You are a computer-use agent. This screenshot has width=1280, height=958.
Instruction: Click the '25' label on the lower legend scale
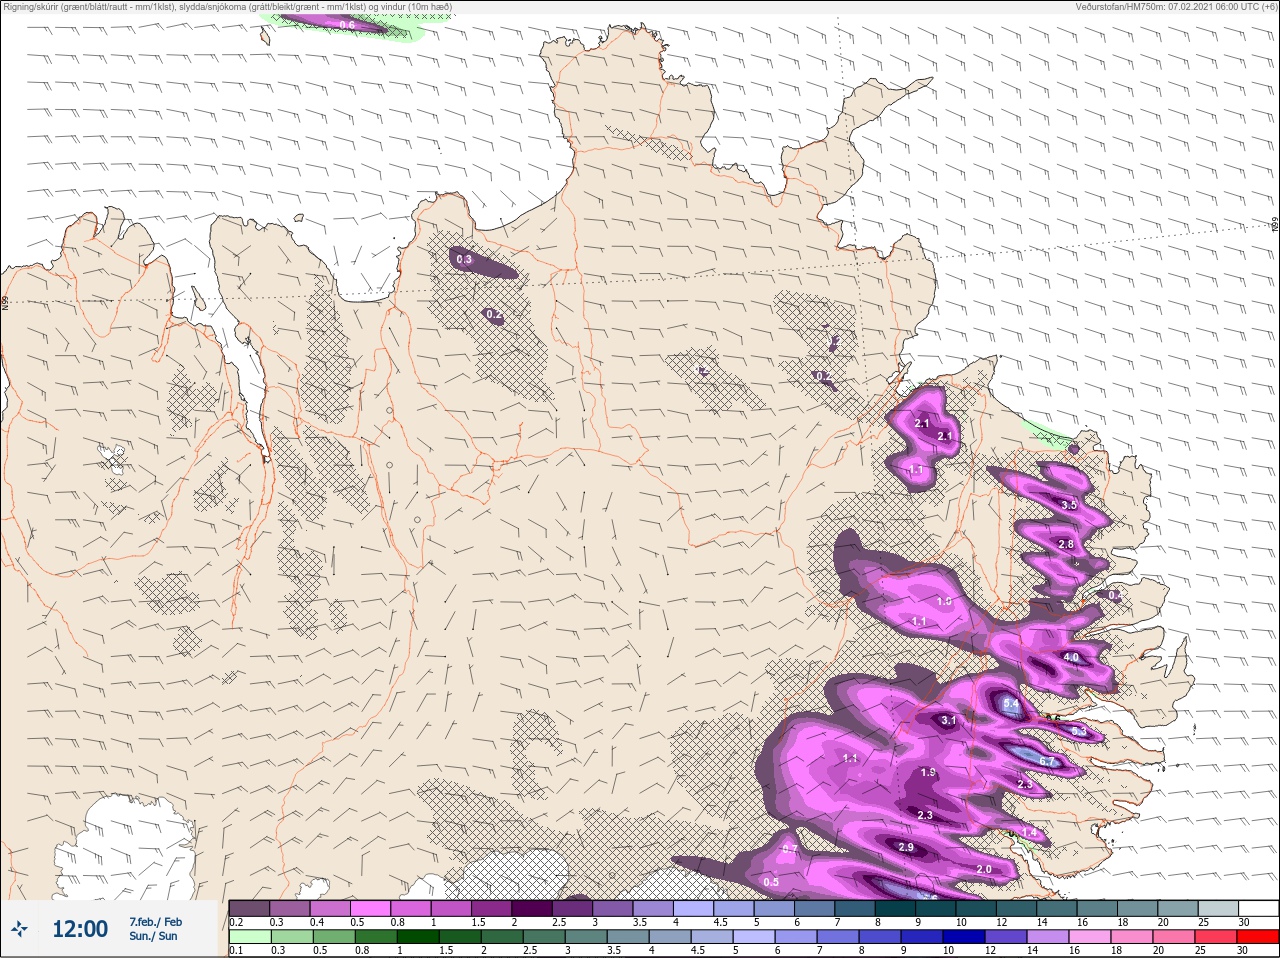[1200, 951]
